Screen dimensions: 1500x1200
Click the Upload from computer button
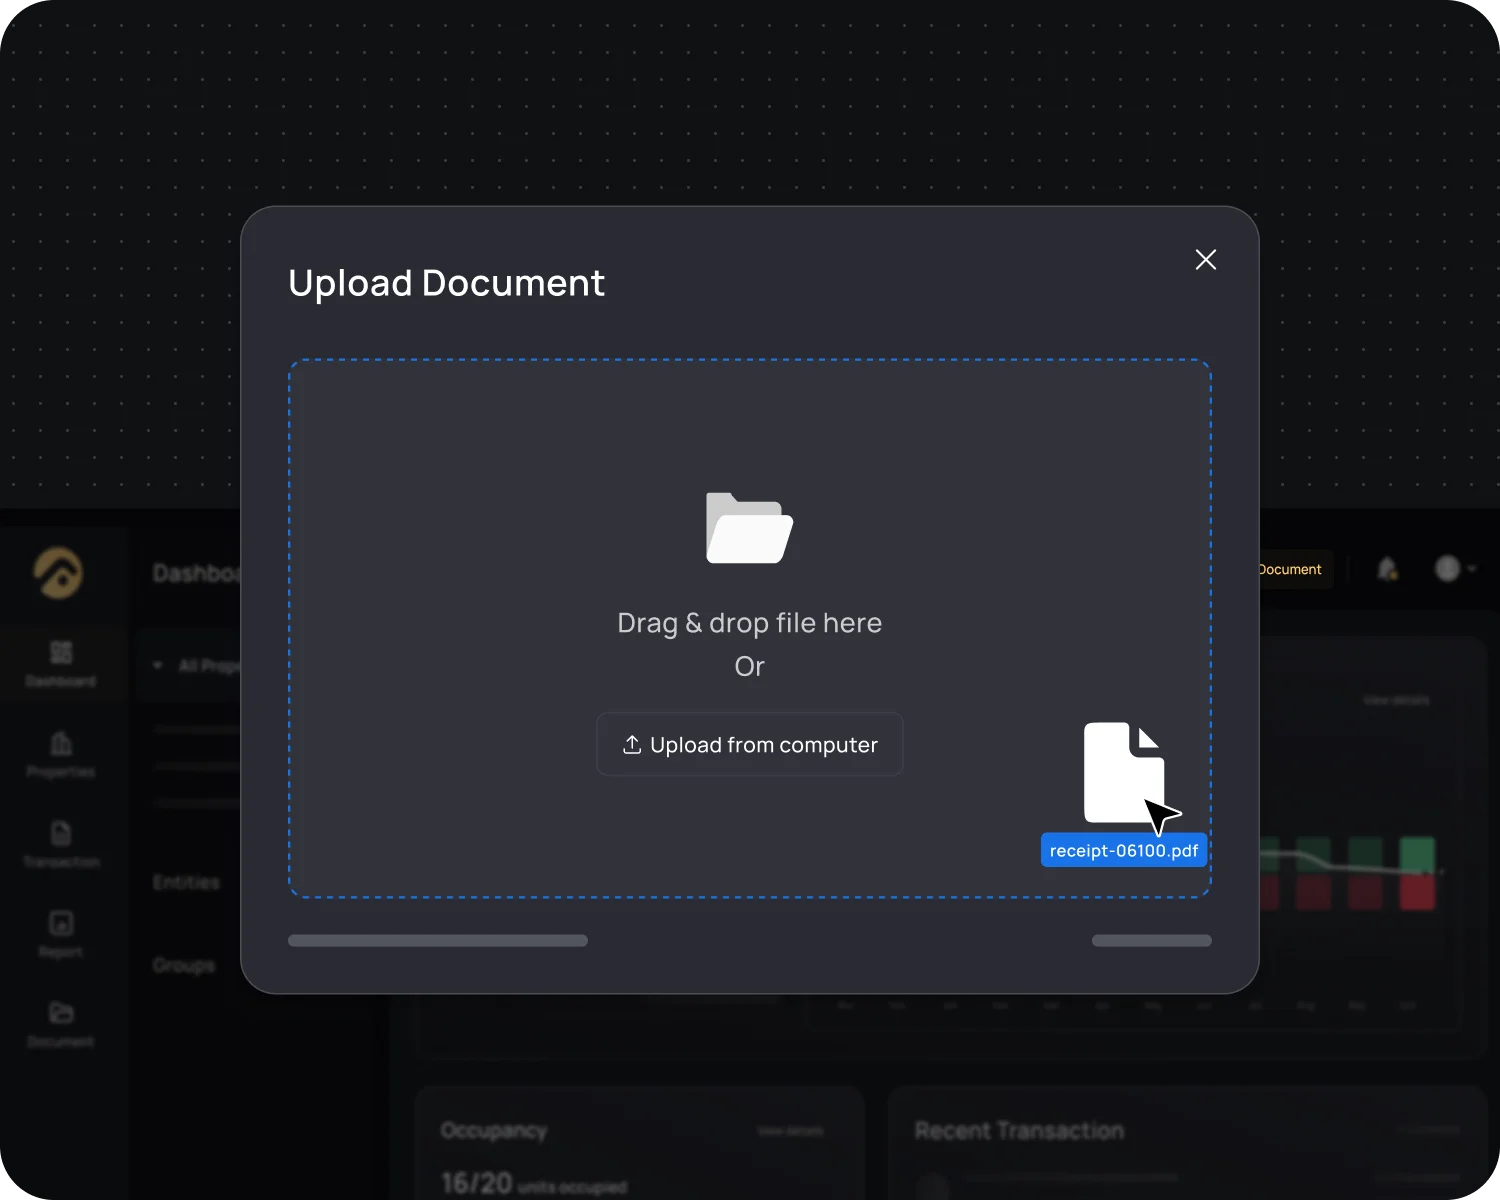749,744
